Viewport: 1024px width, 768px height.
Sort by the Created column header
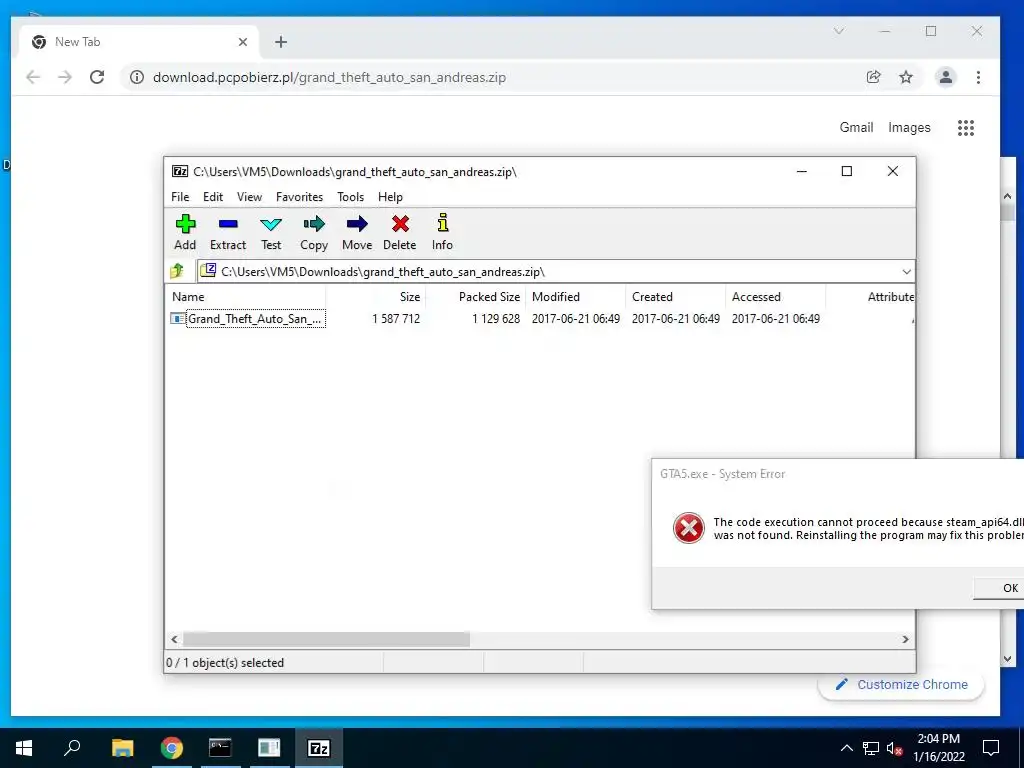675,296
